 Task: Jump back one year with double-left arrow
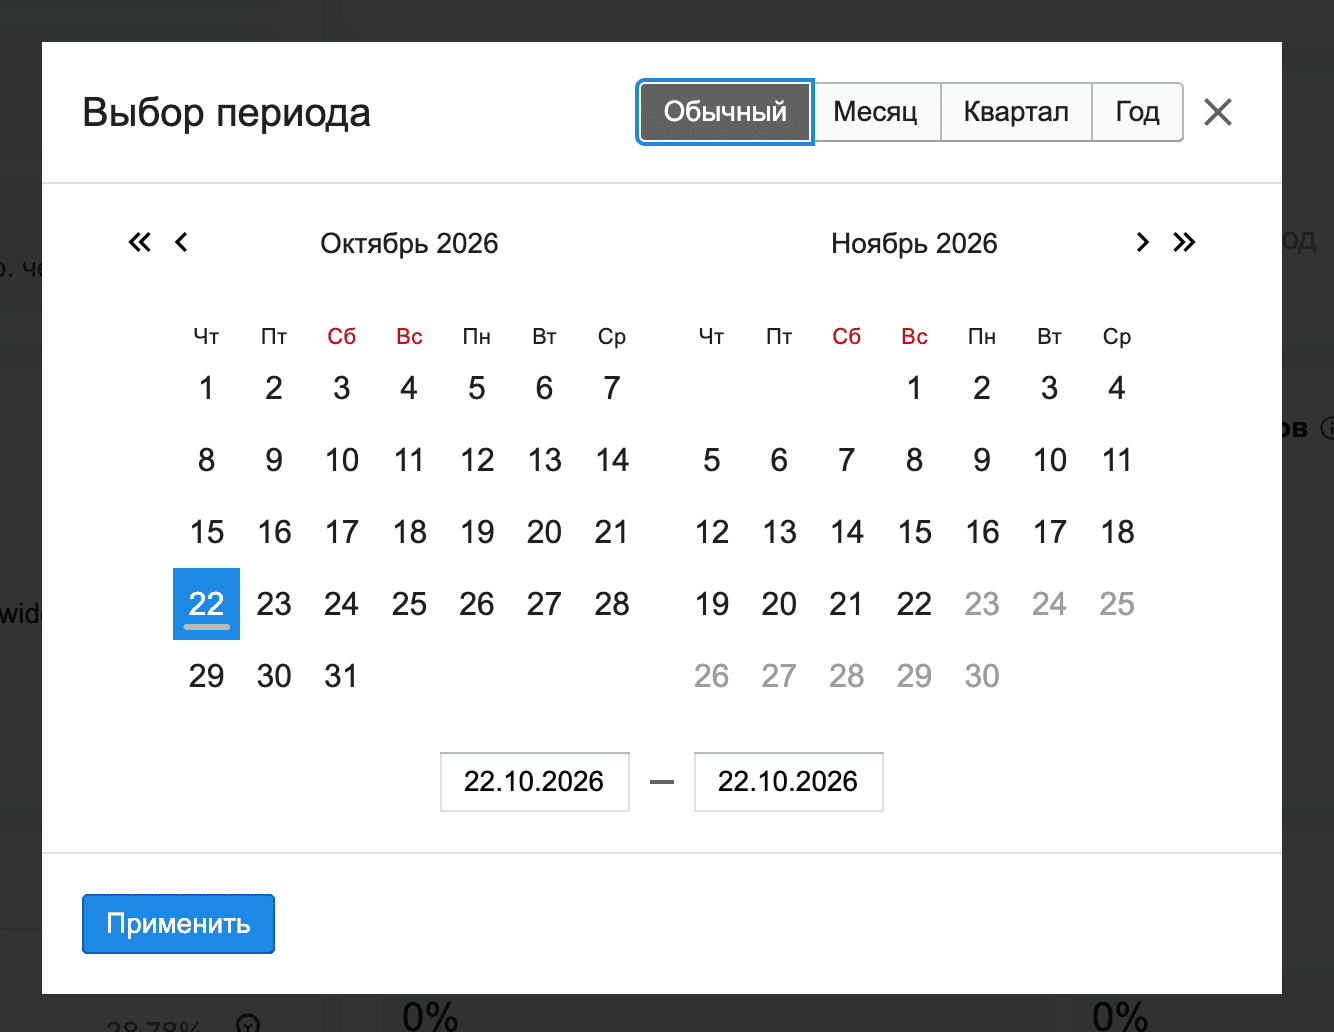pos(140,242)
